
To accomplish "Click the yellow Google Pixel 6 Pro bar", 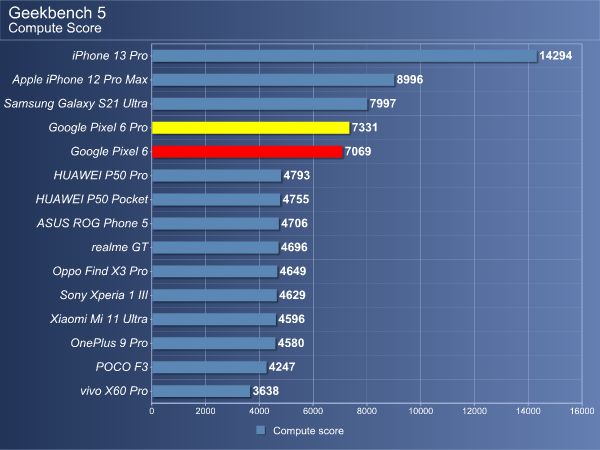I will click(x=251, y=128).
